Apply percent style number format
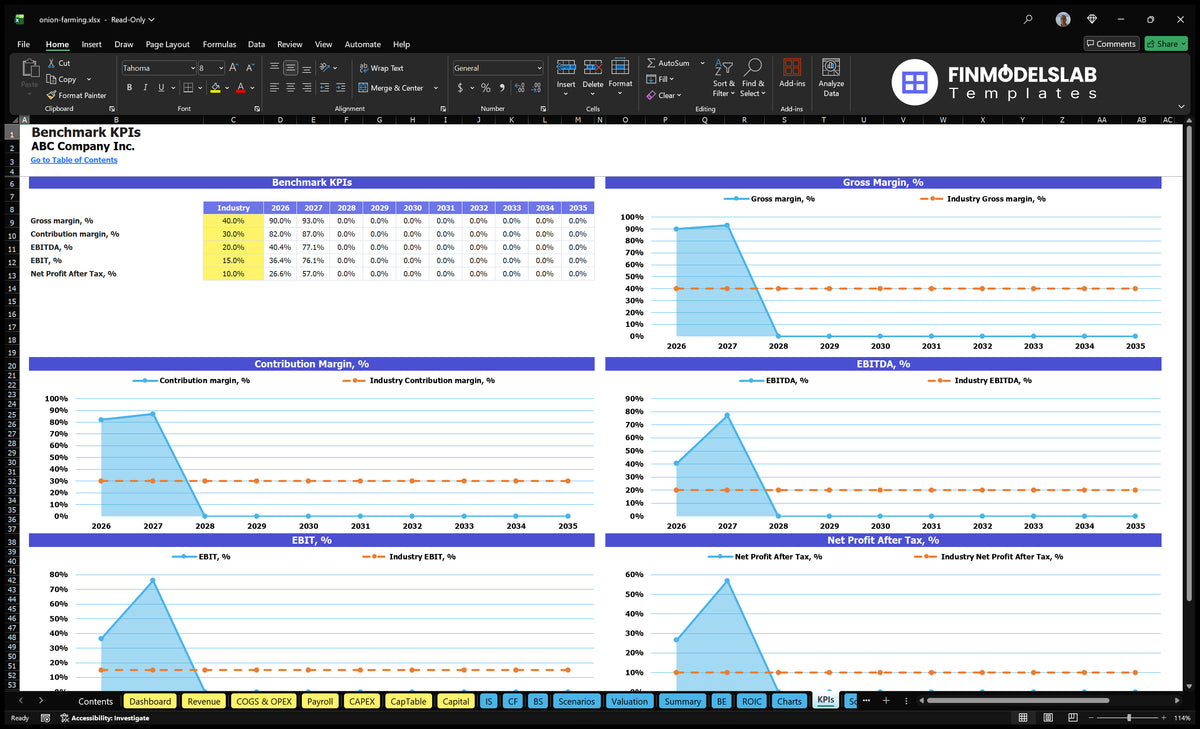Screen dimensions: 1200x729 (486, 88)
